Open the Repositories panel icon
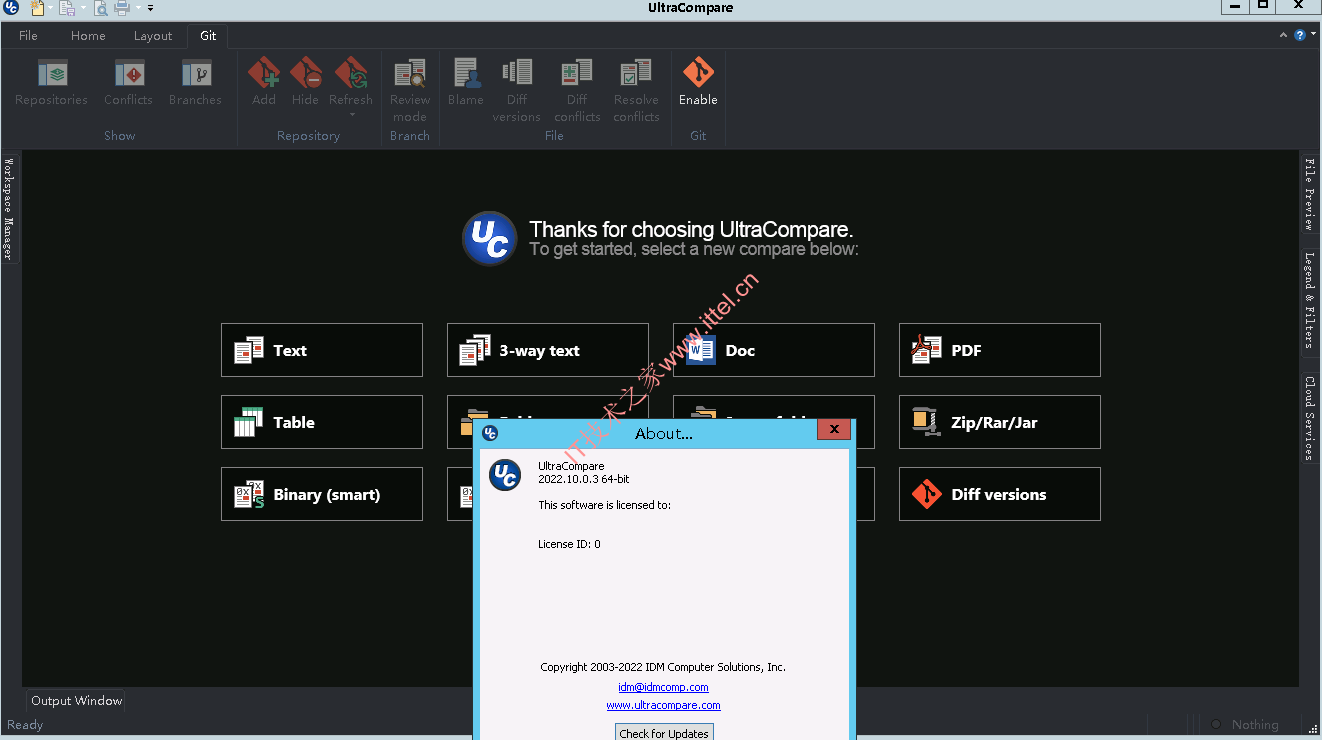Viewport: 1322px width, 740px height. [x=52, y=74]
